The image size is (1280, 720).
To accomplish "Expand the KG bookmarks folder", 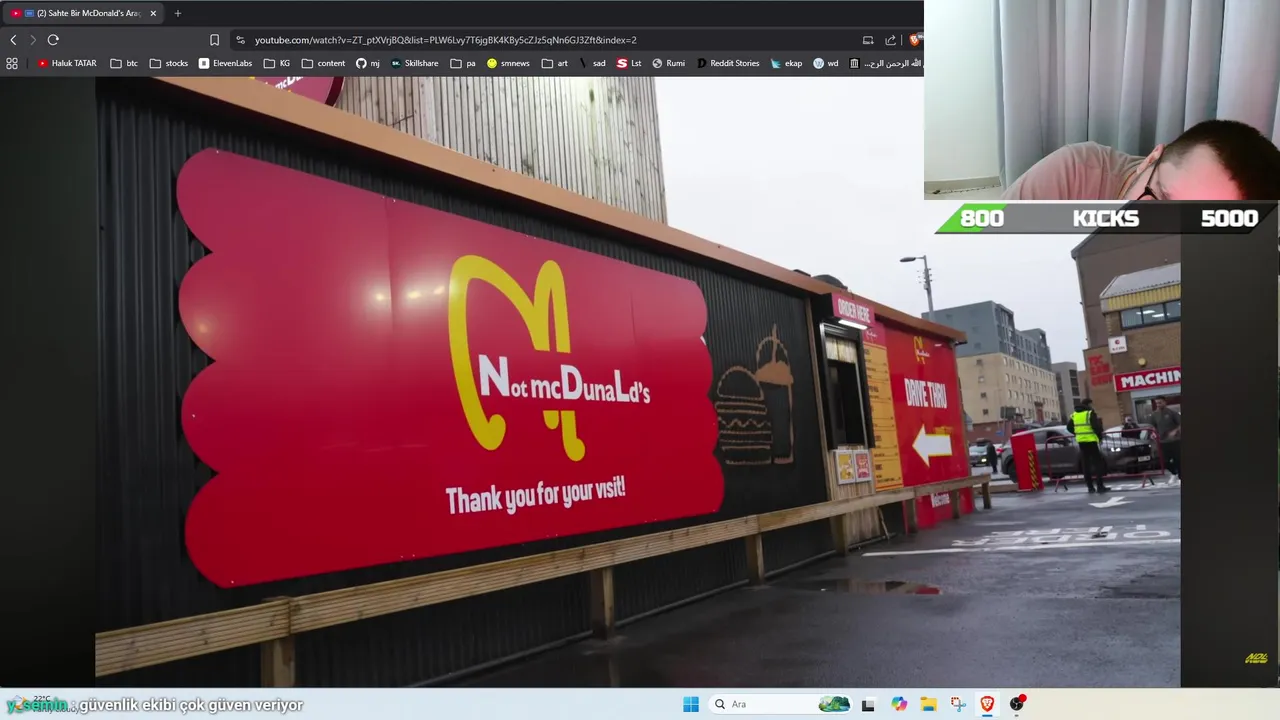I will [277, 63].
